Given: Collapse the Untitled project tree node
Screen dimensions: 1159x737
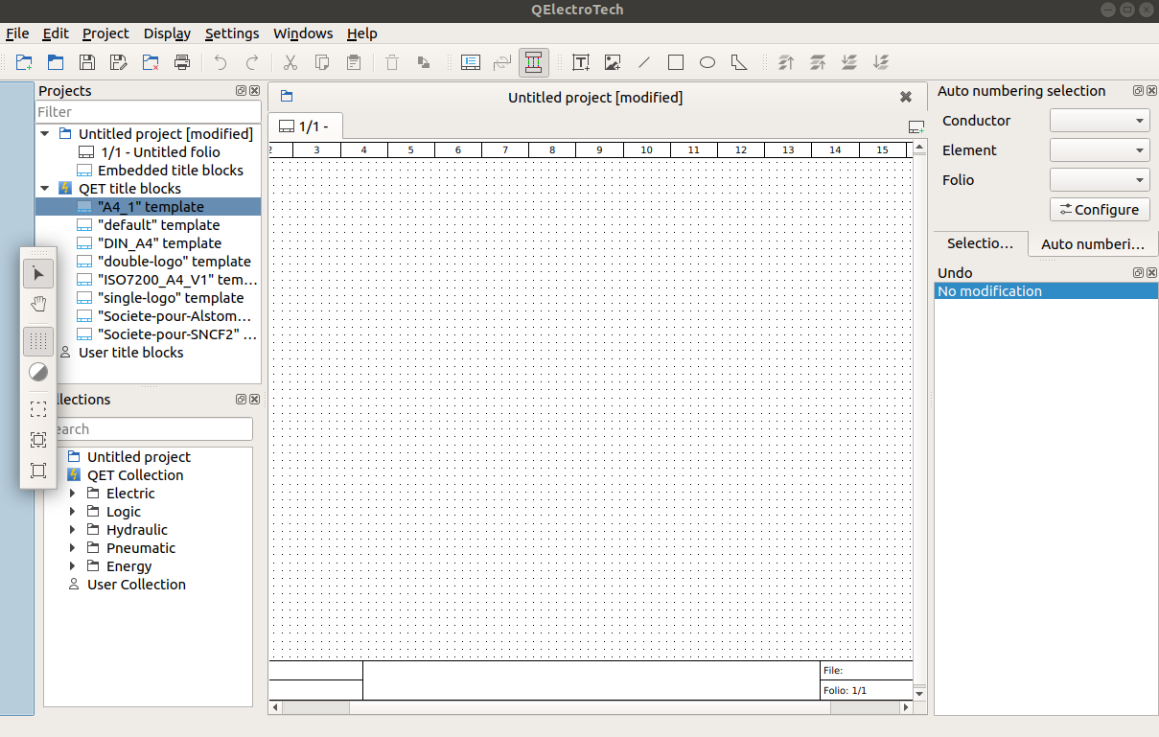Looking at the screenshot, I should 45,134.
